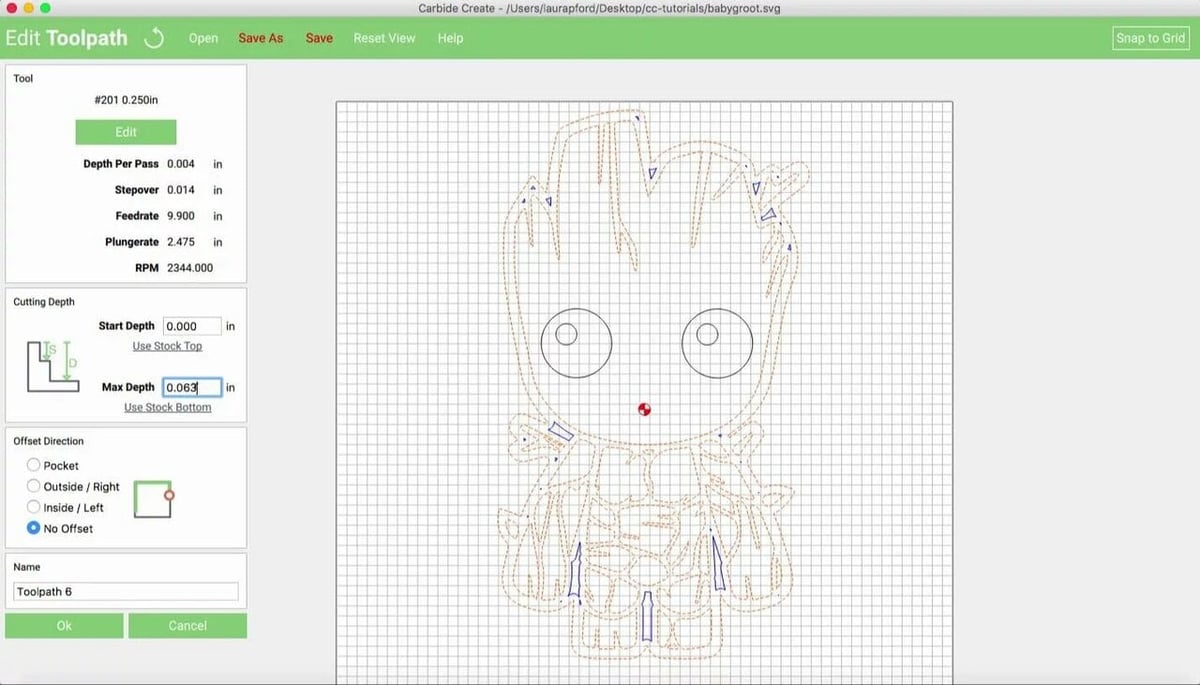The height and width of the screenshot is (685, 1200).
Task: Click Reset View in the top bar
Action: [x=384, y=38]
